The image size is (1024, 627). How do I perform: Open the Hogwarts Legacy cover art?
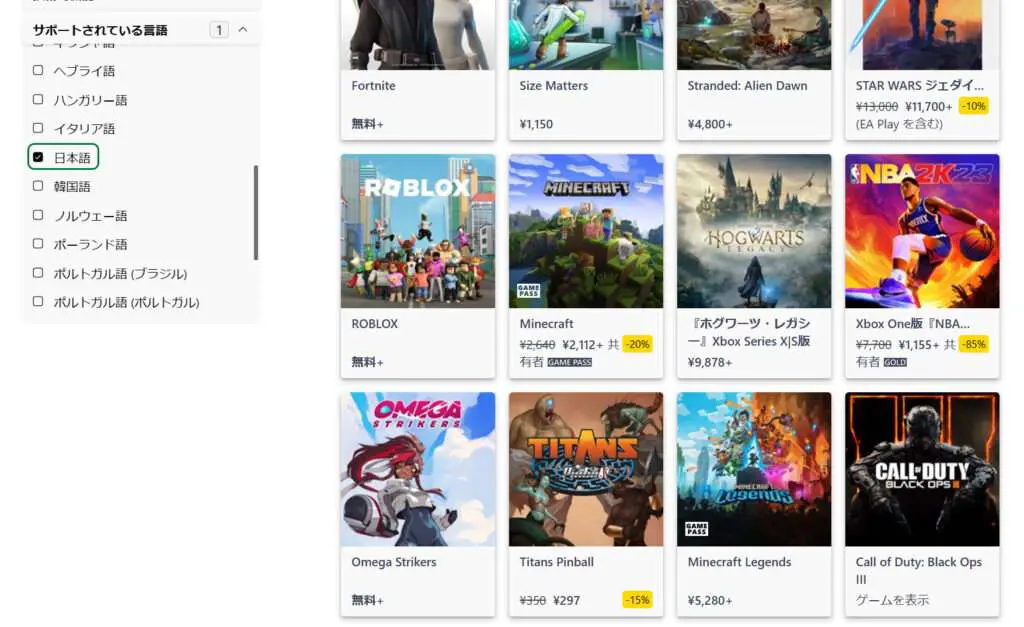(754, 231)
